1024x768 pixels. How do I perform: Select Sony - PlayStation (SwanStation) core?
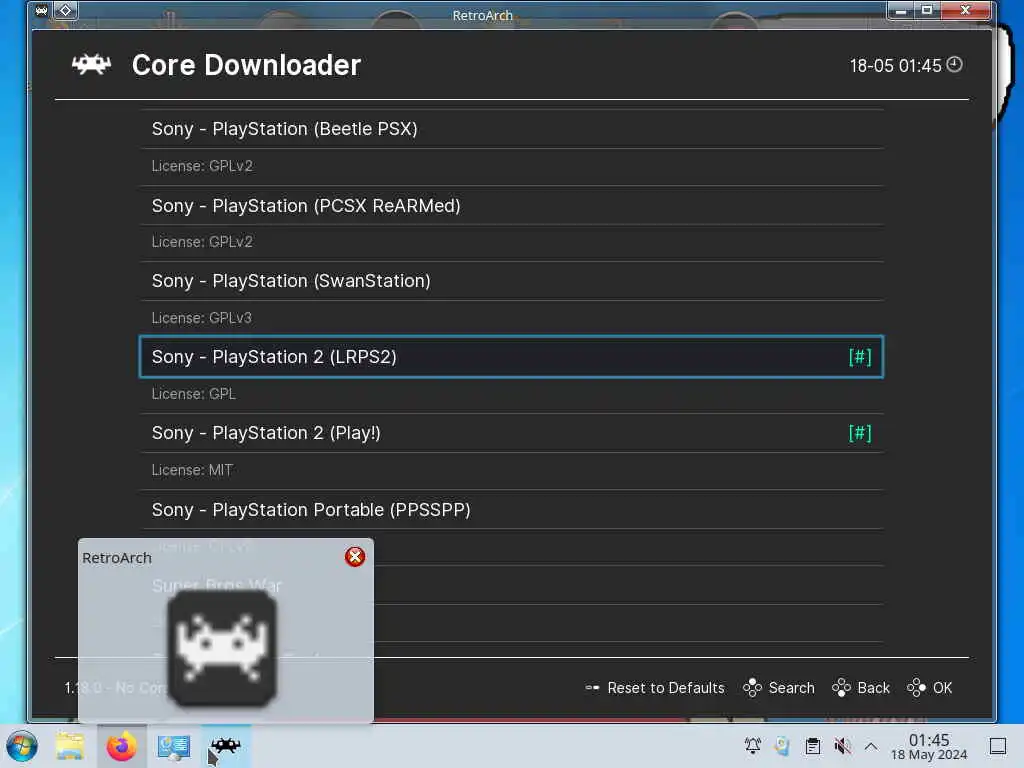tap(511, 281)
